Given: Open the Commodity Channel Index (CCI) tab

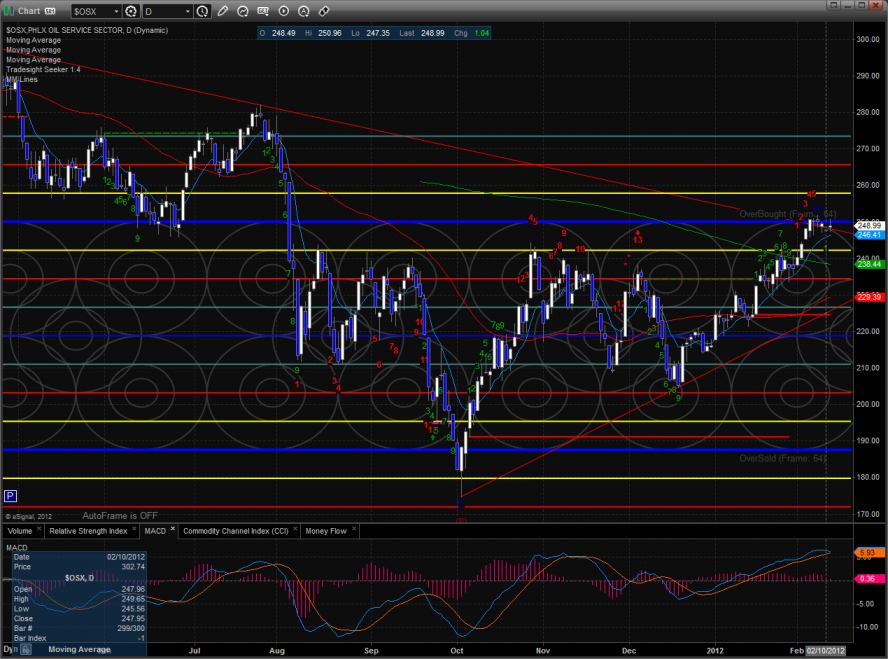Looking at the screenshot, I should click(x=236, y=531).
